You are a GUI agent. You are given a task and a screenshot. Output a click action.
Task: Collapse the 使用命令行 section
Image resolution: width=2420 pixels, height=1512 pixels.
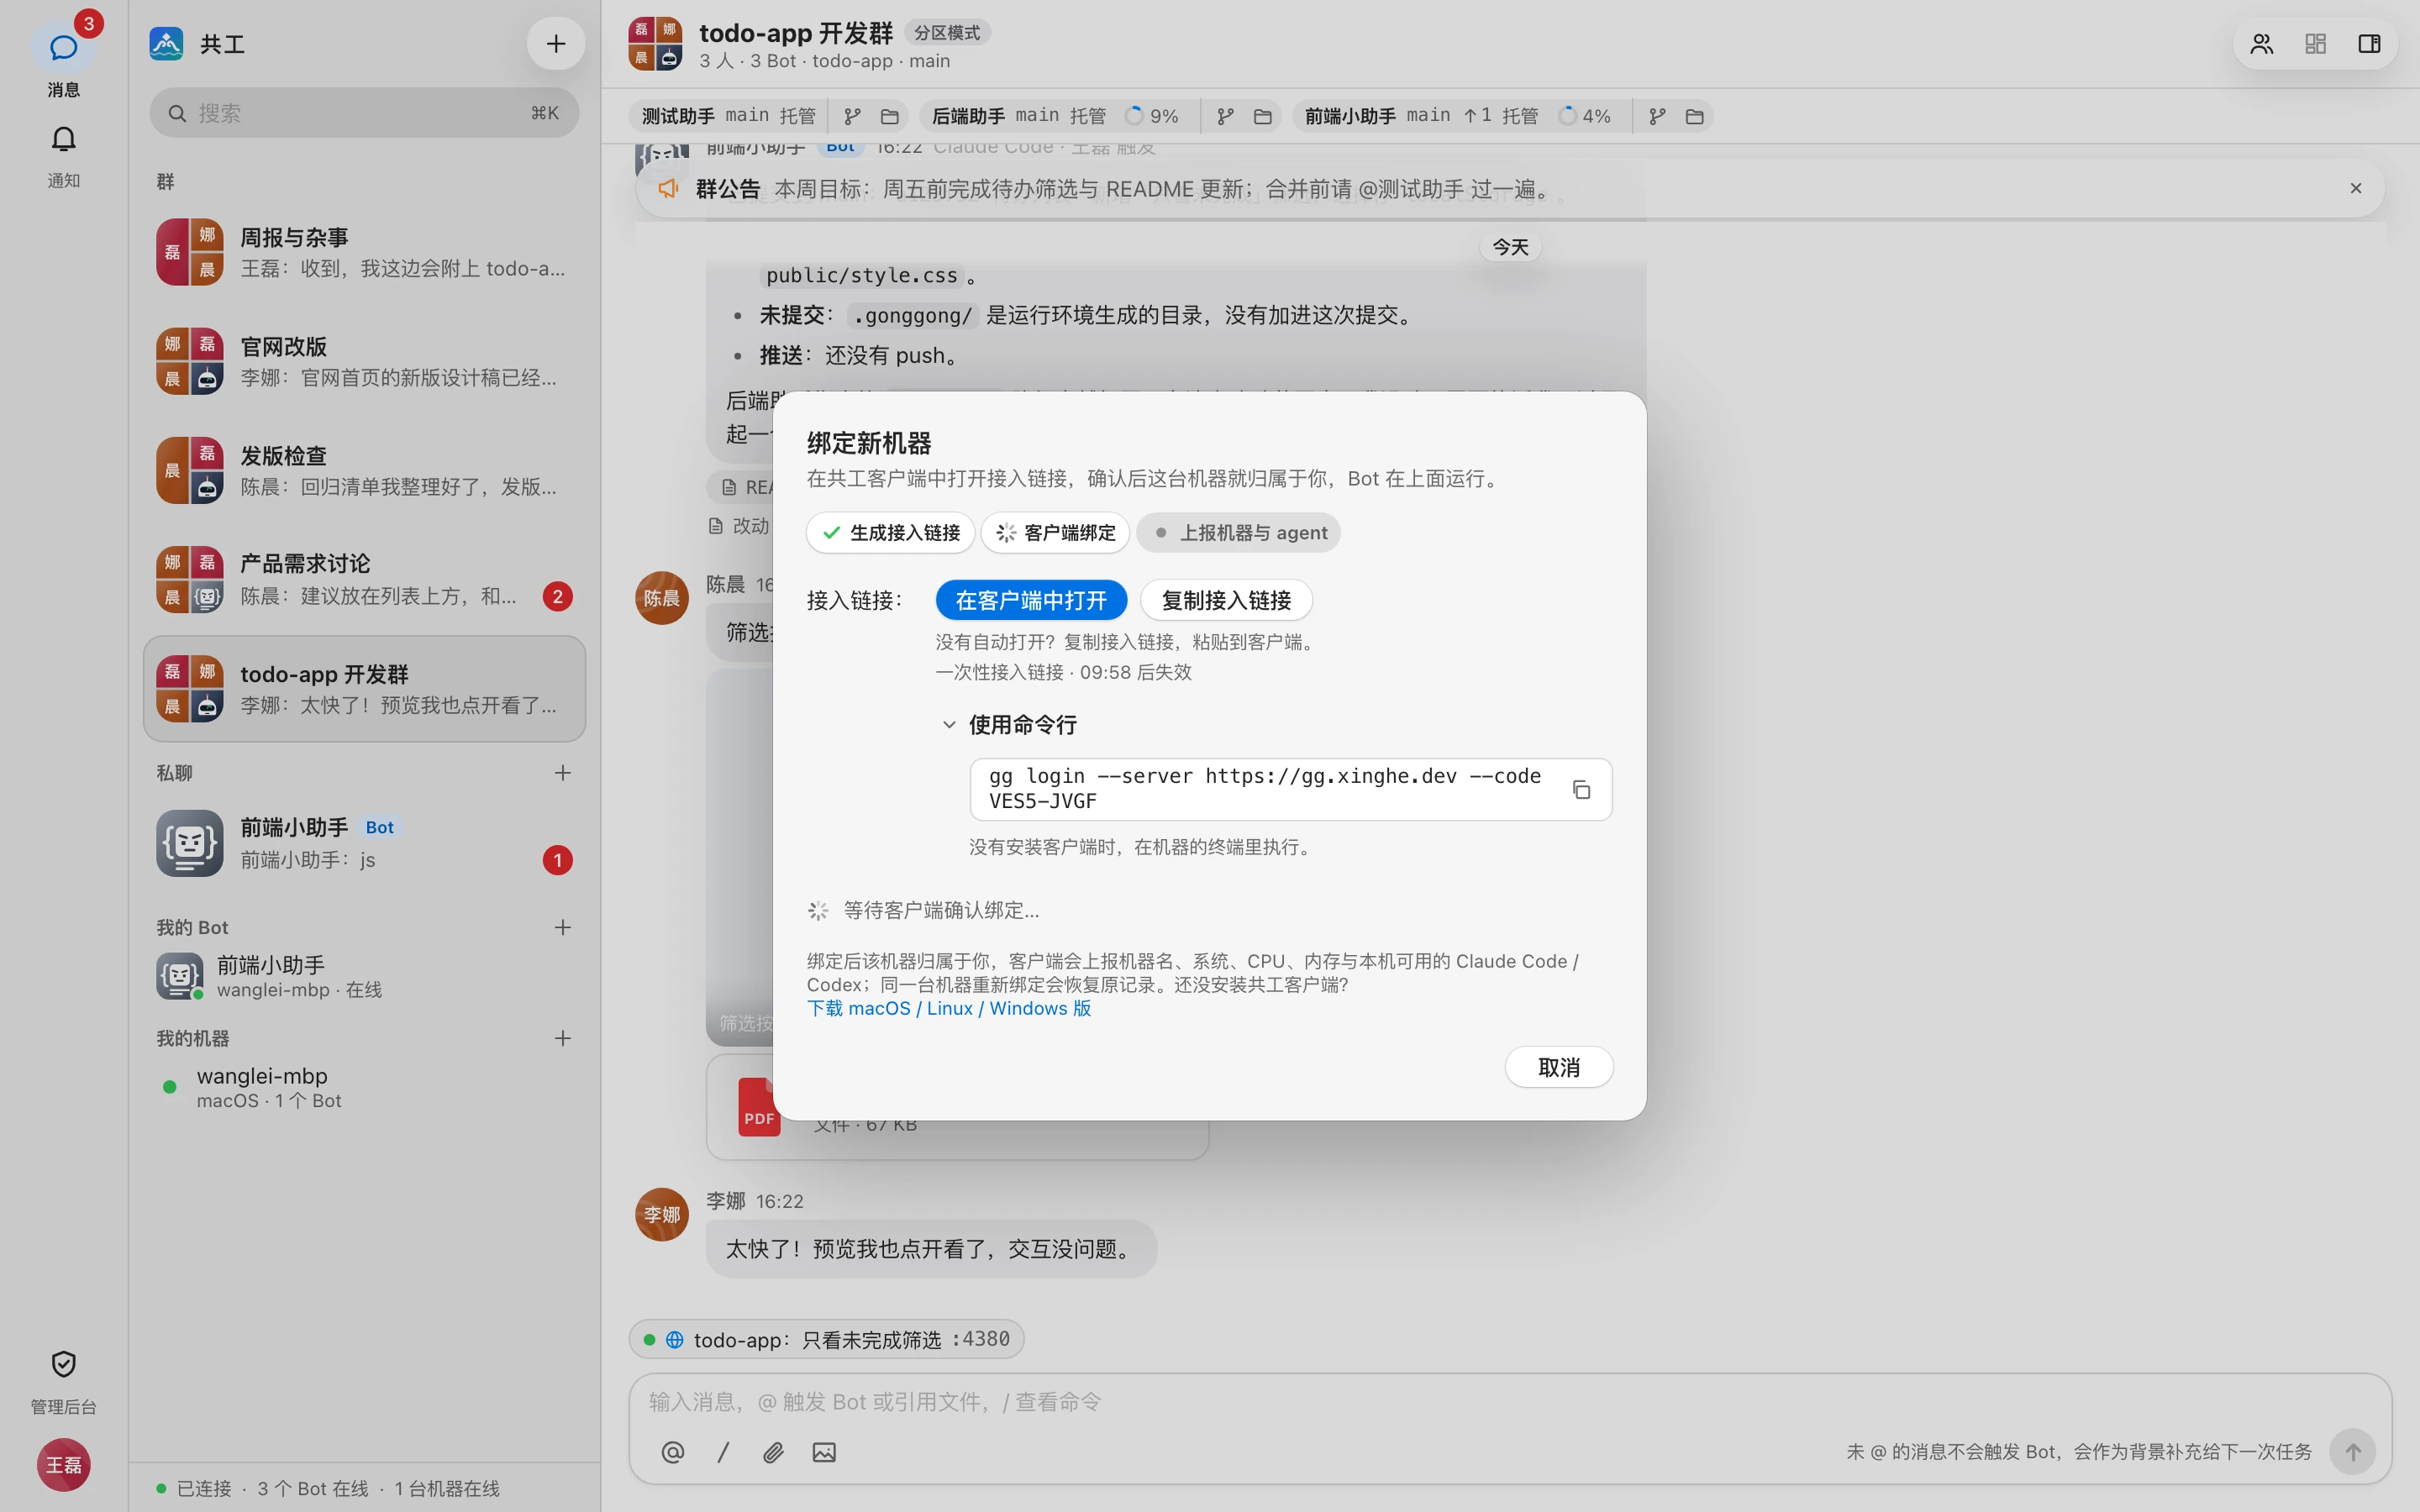1010,725
